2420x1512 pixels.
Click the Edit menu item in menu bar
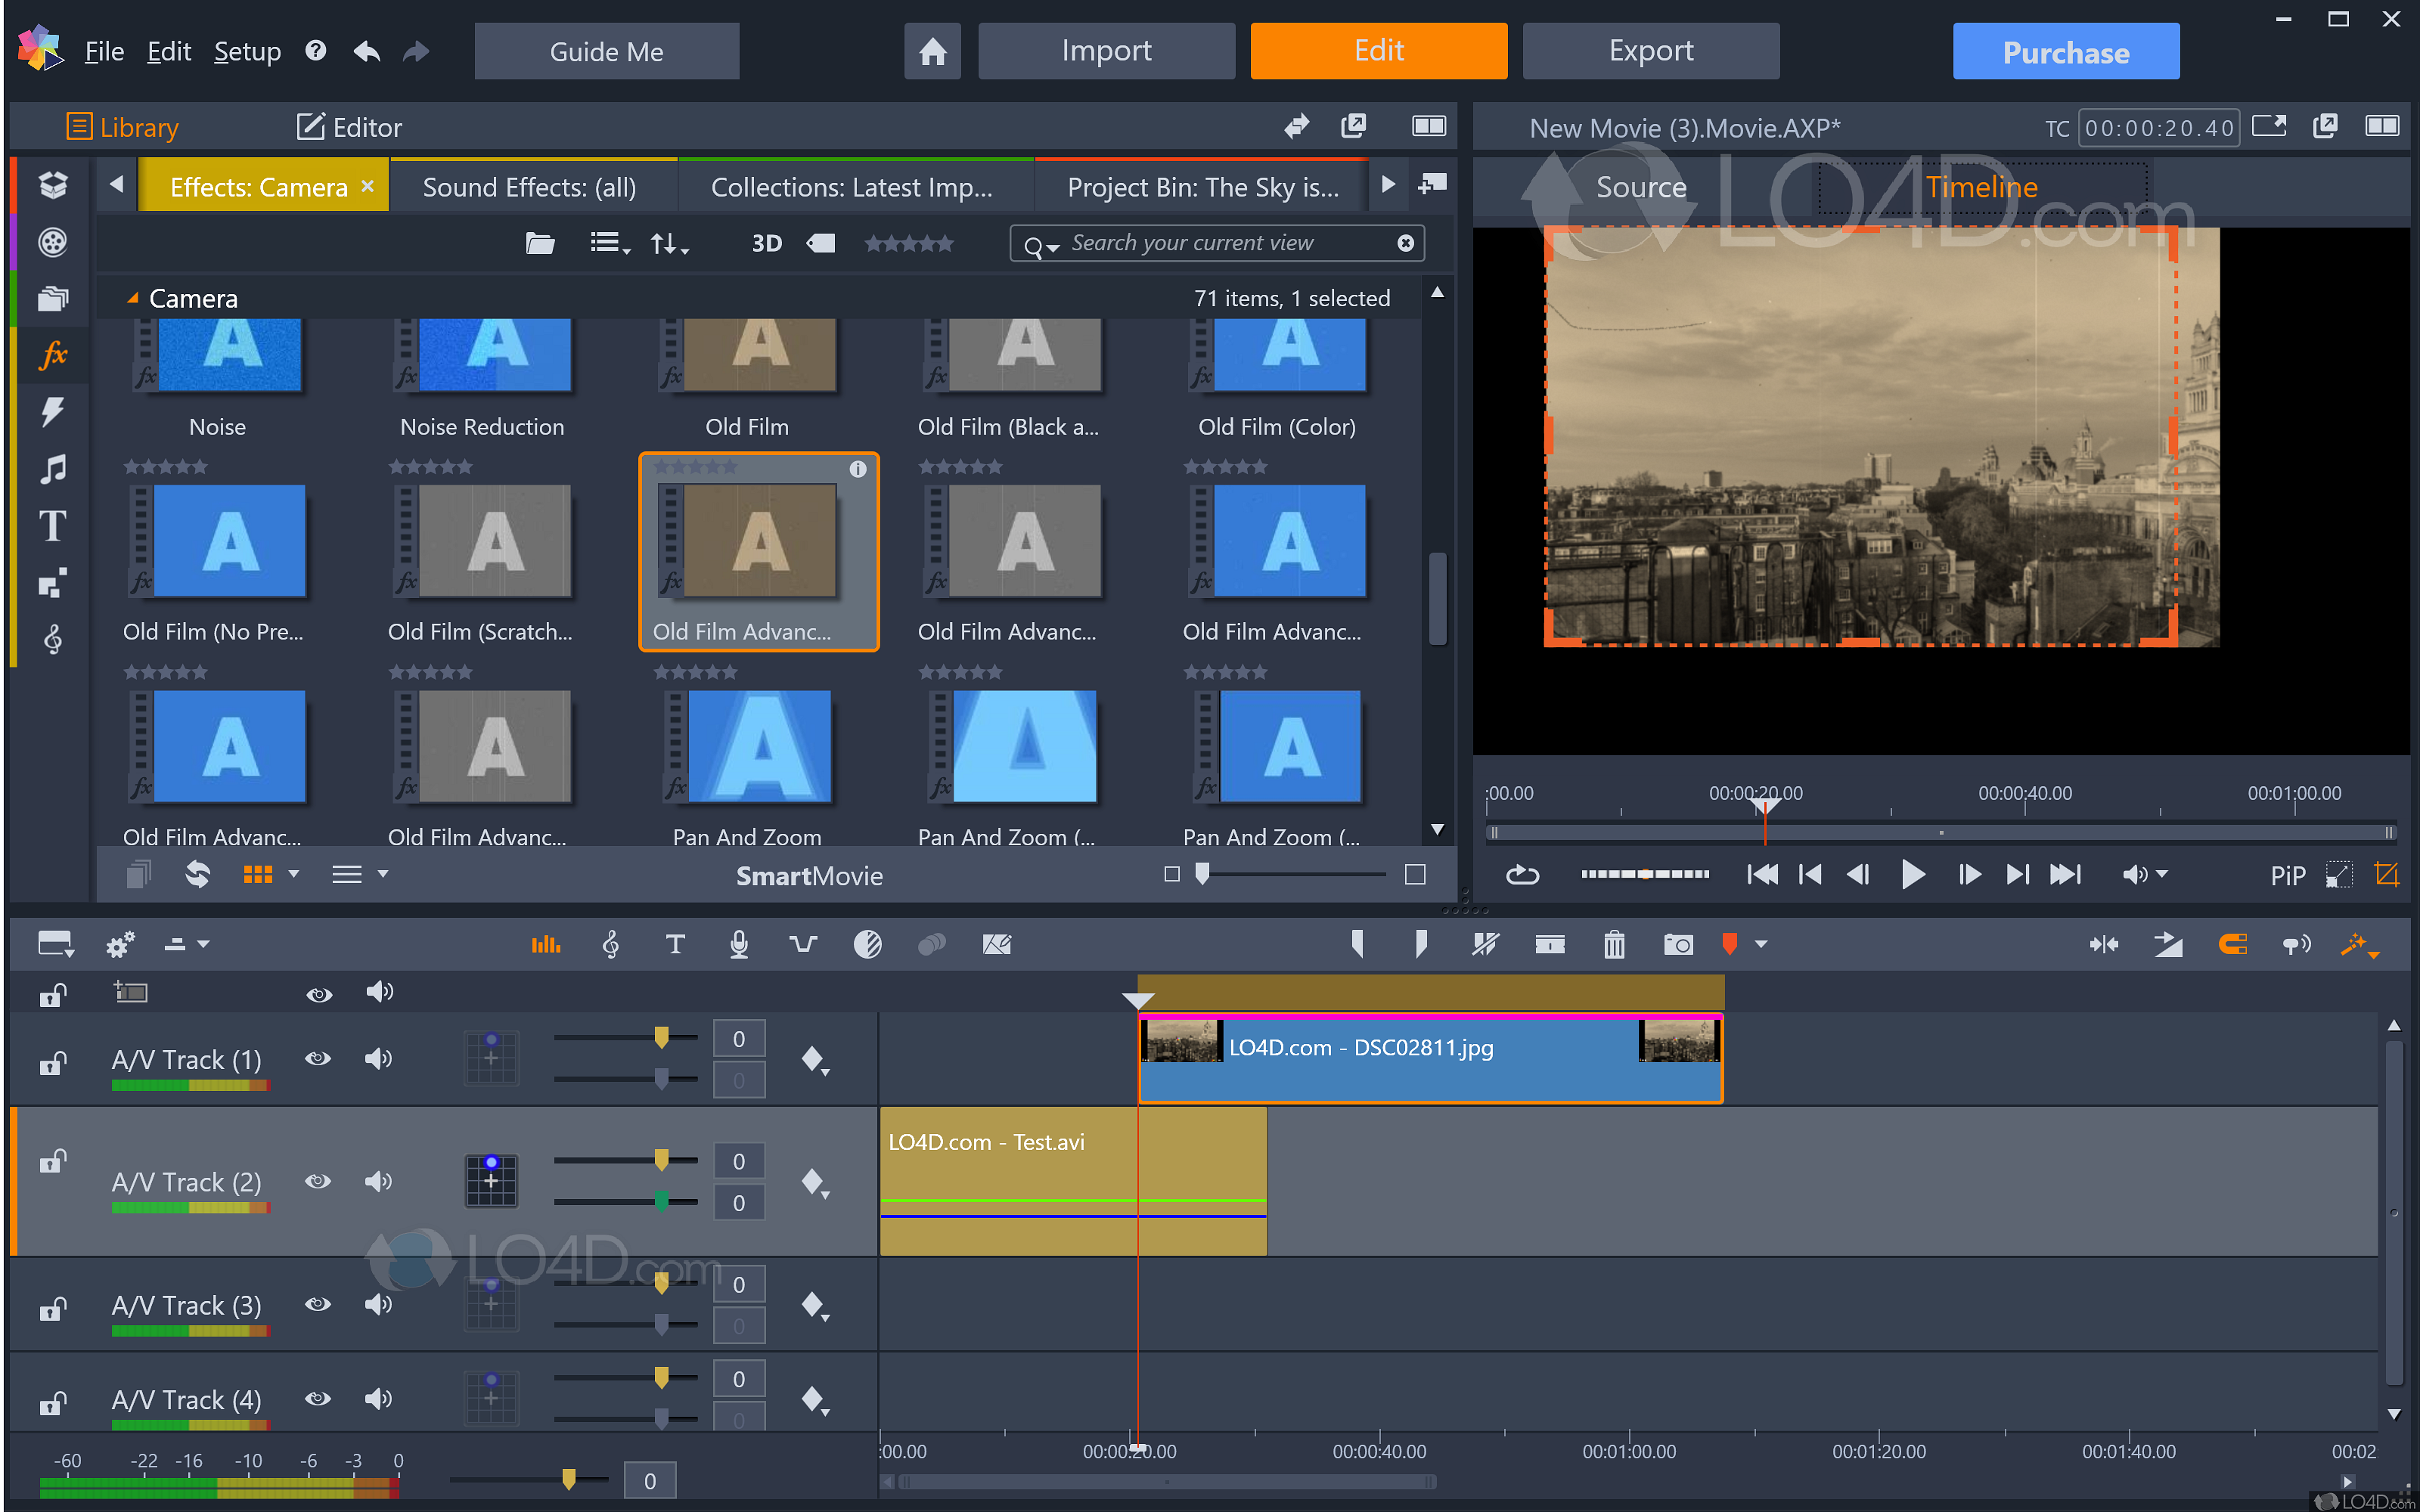coord(167,51)
